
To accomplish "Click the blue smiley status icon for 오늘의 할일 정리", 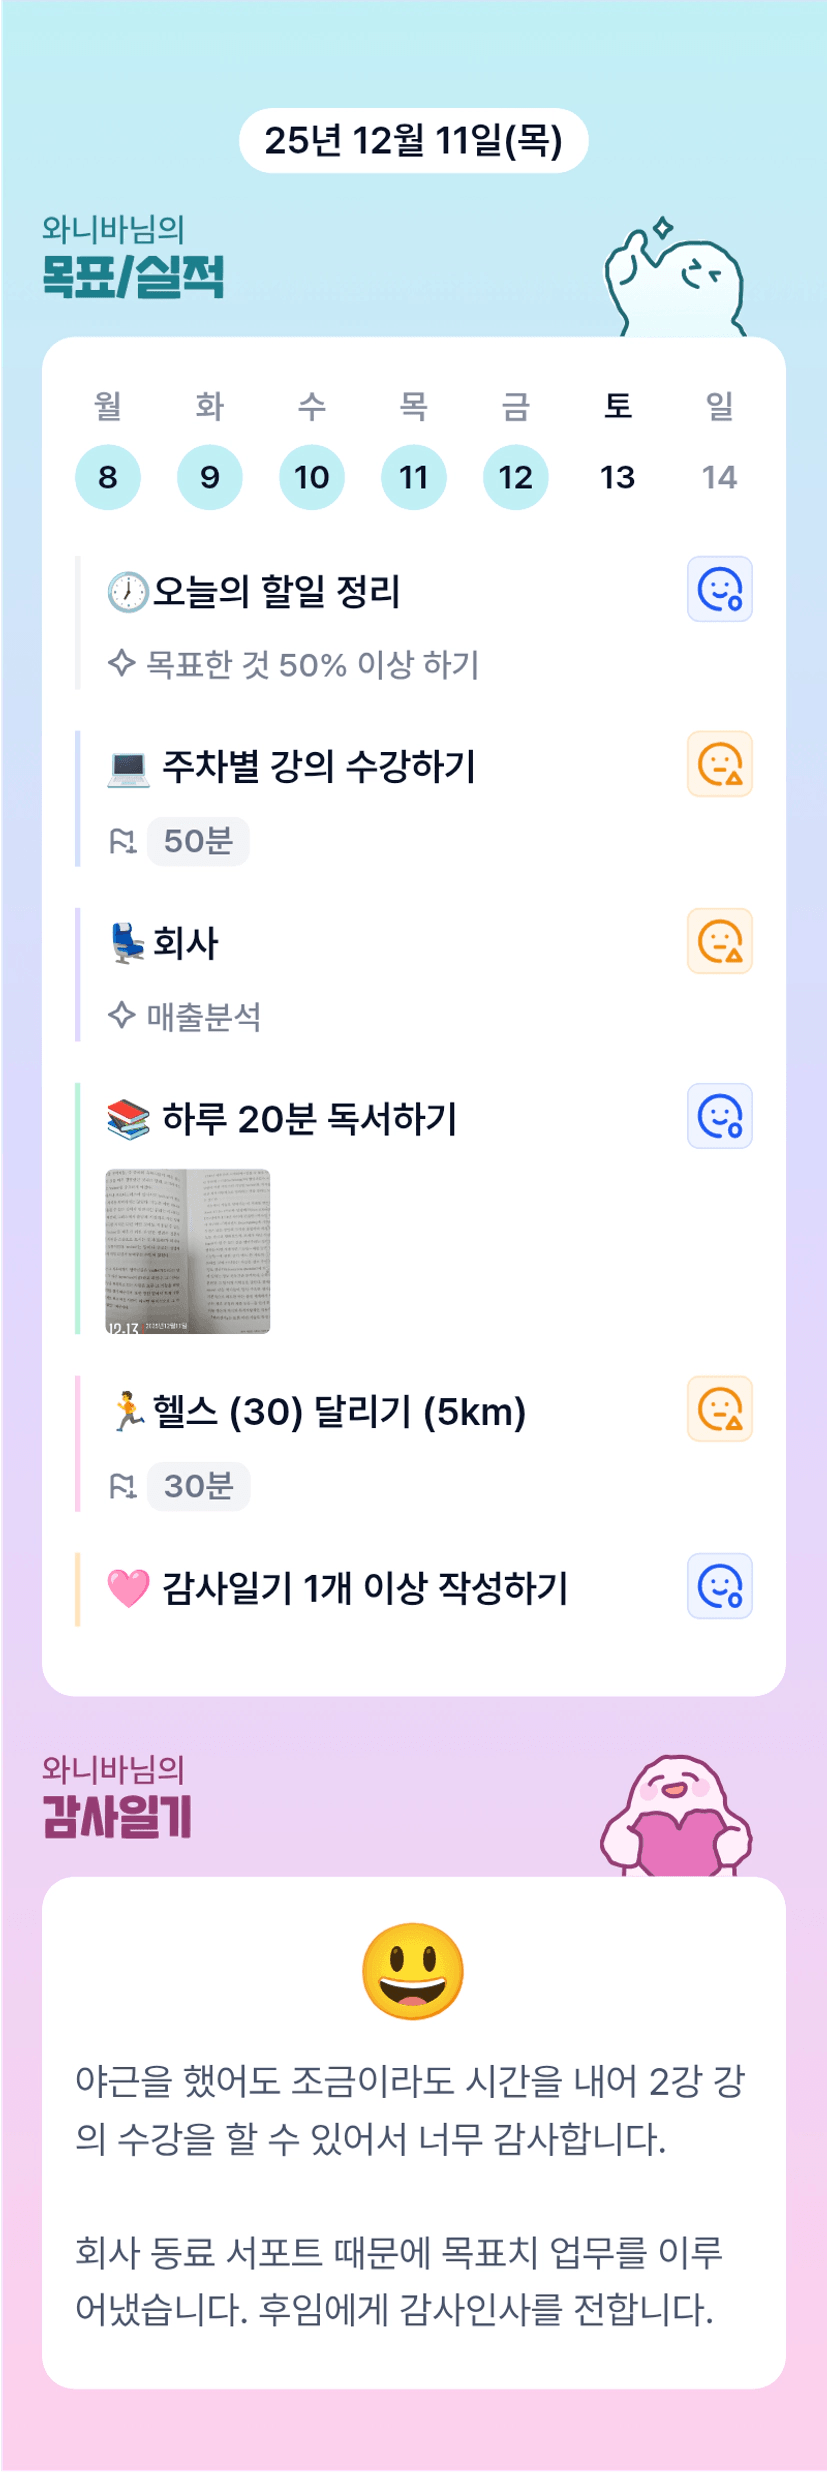I will coord(719,589).
